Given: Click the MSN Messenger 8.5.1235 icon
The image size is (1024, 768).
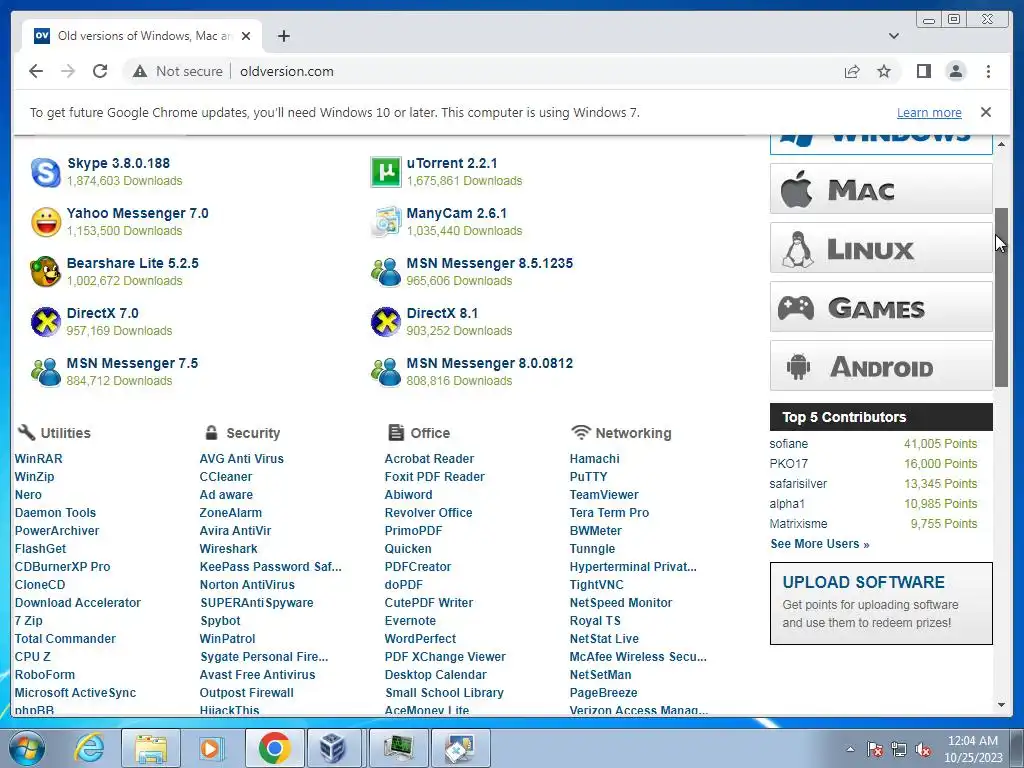Looking at the screenshot, I should (x=385, y=272).
